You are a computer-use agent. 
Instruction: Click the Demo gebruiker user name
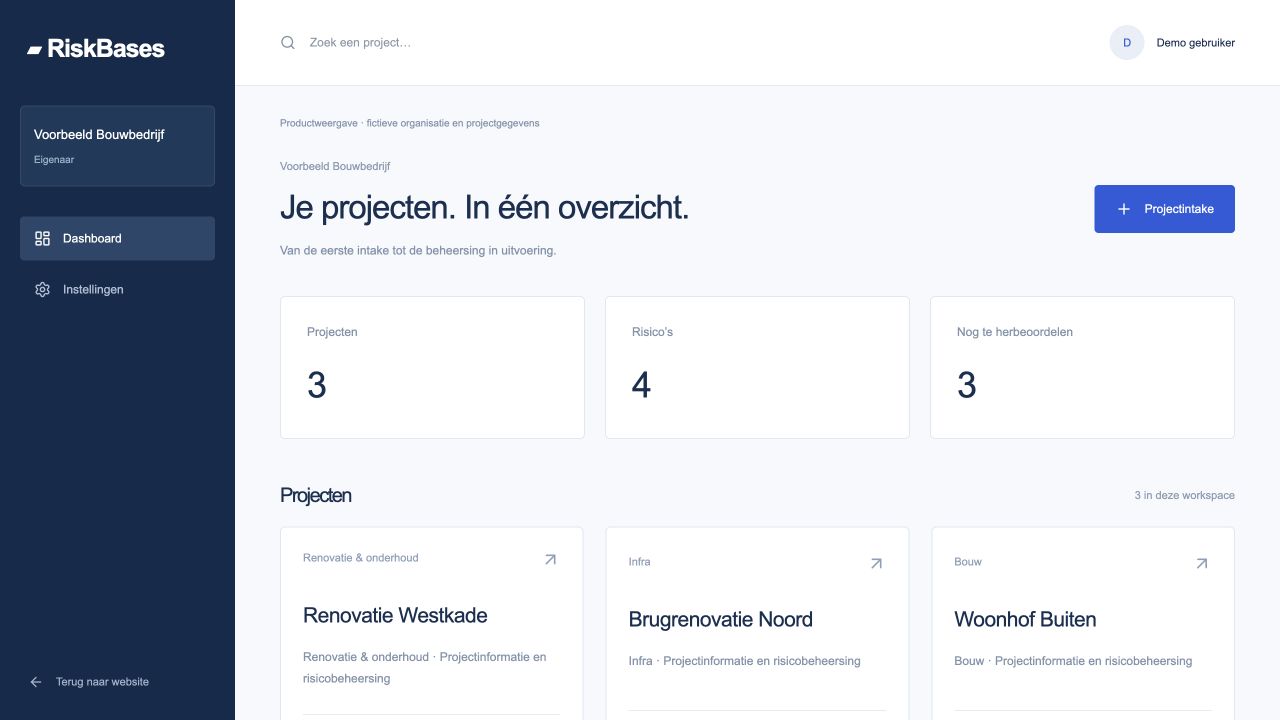click(x=1196, y=43)
